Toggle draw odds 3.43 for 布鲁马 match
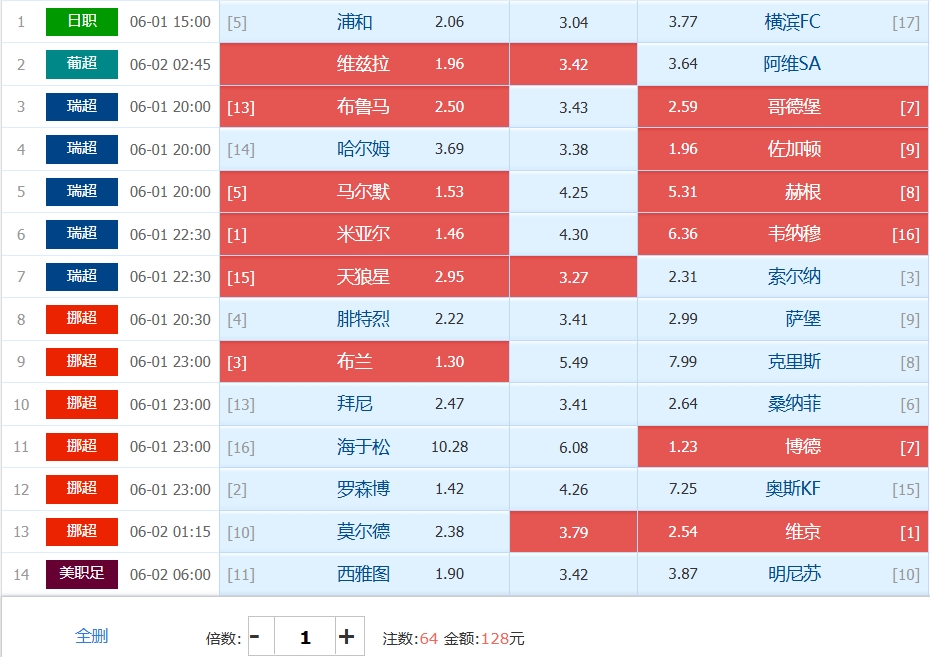 click(x=574, y=107)
